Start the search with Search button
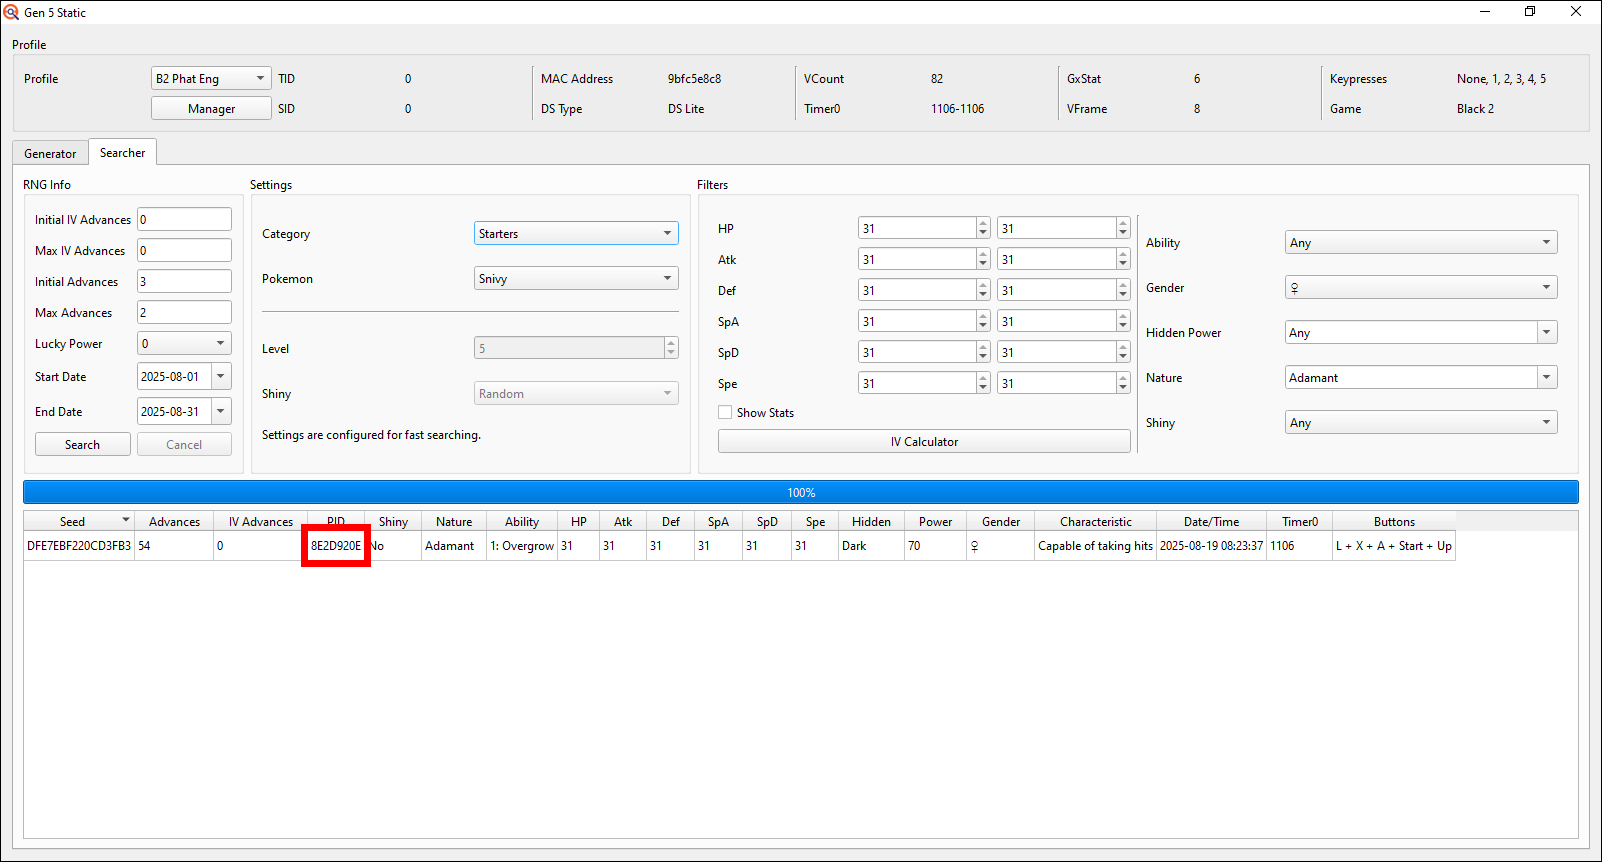The height and width of the screenshot is (862, 1602). tap(82, 444)
